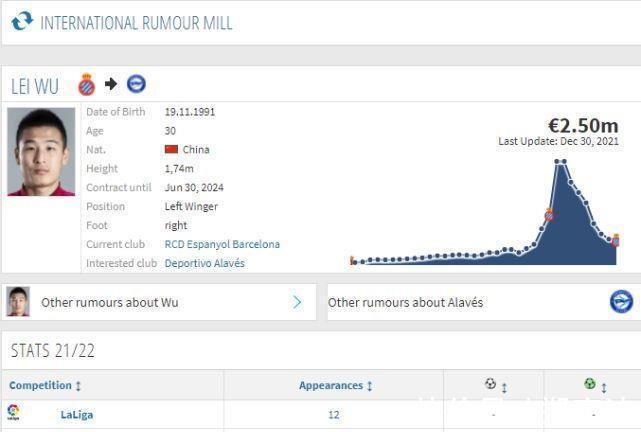Sort the table by Competition column
The image size is (641, 432).
tap(45, 385)
